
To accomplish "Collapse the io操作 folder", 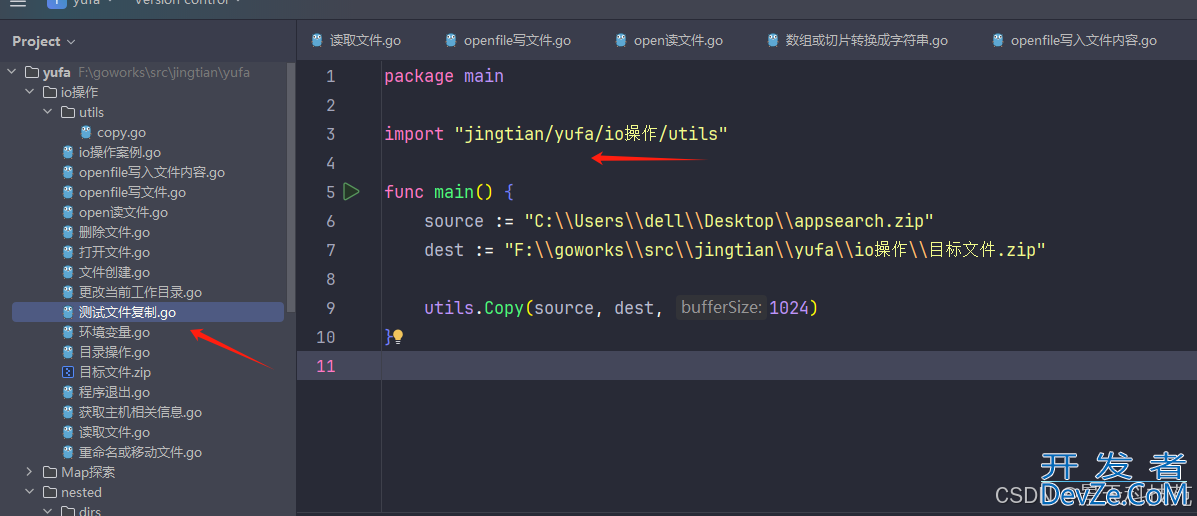I will pos(29,92).
